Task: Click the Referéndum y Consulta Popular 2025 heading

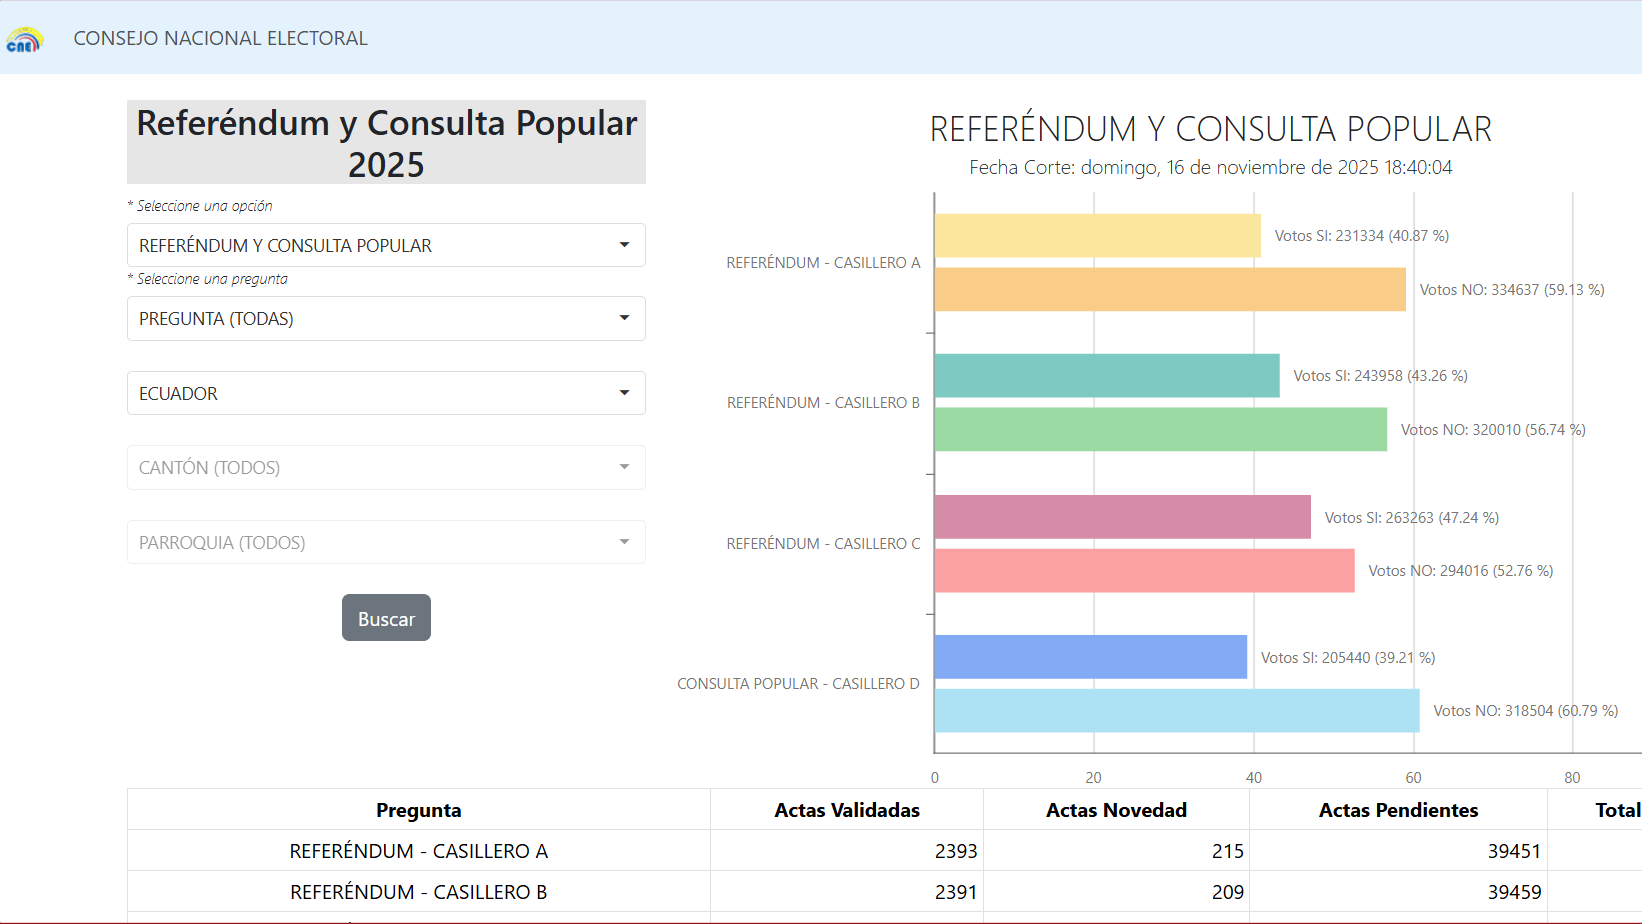Action: pyautogui.click(x=386, y=143)
